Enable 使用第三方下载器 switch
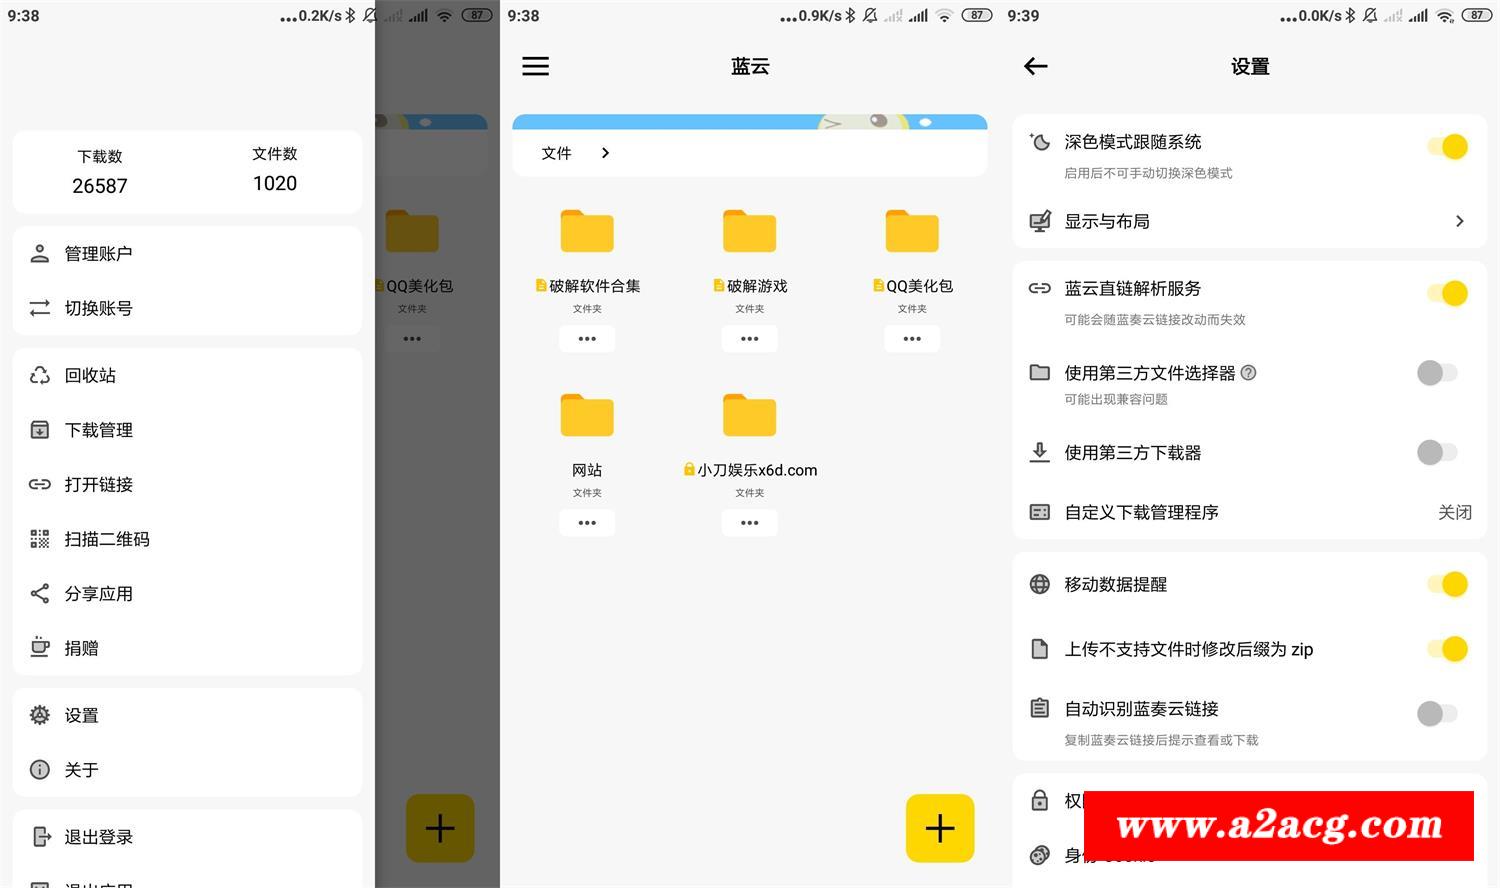This screenshot has height=888, width=1500. pyautogui.click(x=1437, y=452)
